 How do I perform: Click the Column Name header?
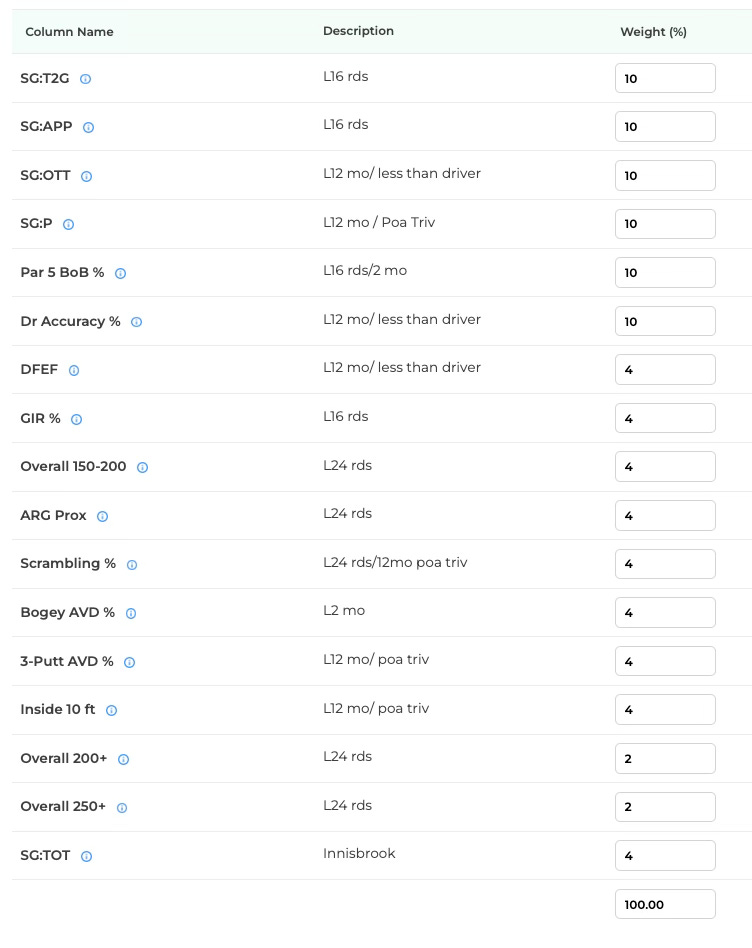click(70, 32)
